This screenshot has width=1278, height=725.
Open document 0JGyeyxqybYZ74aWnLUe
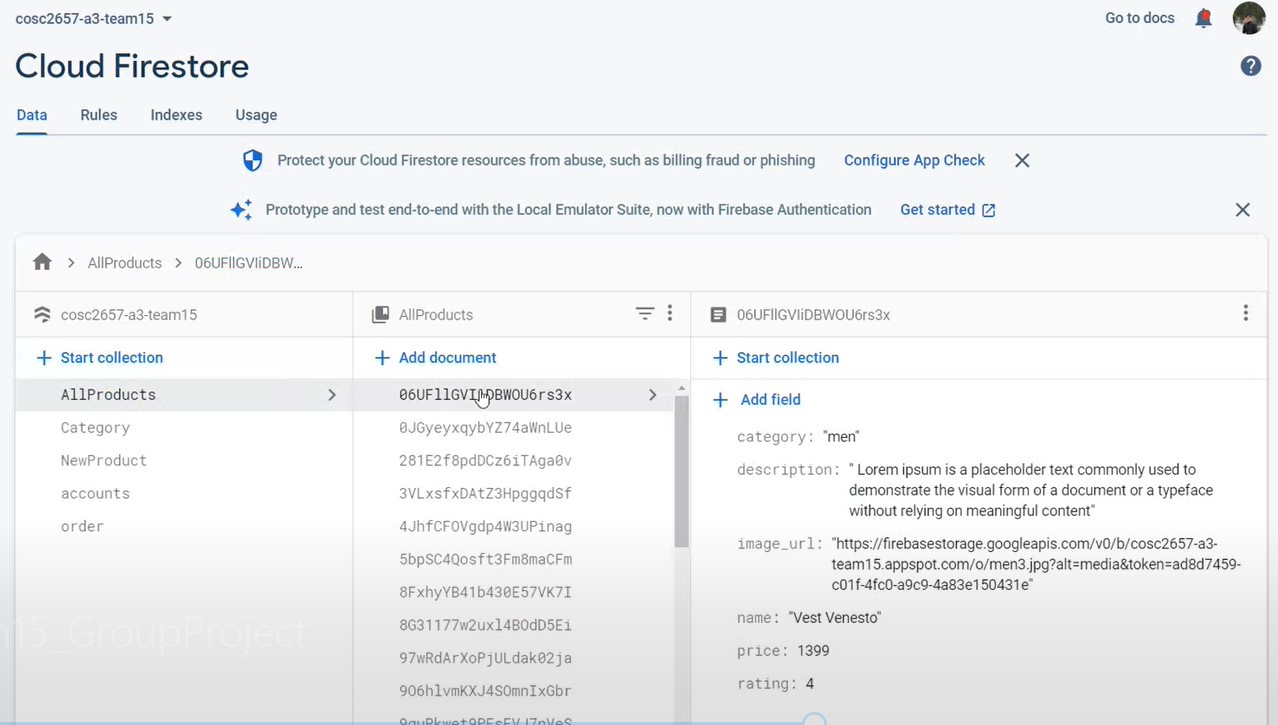click(485, 428)
